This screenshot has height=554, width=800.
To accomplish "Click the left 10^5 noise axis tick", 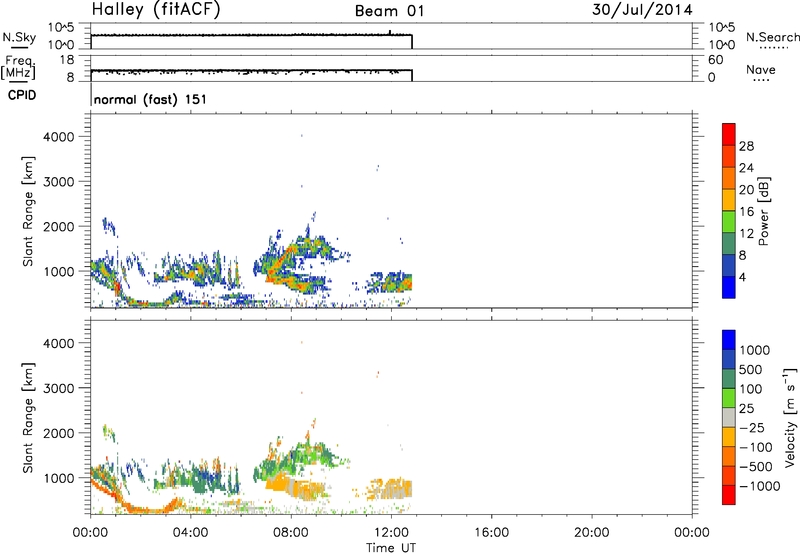I will 62,27.
